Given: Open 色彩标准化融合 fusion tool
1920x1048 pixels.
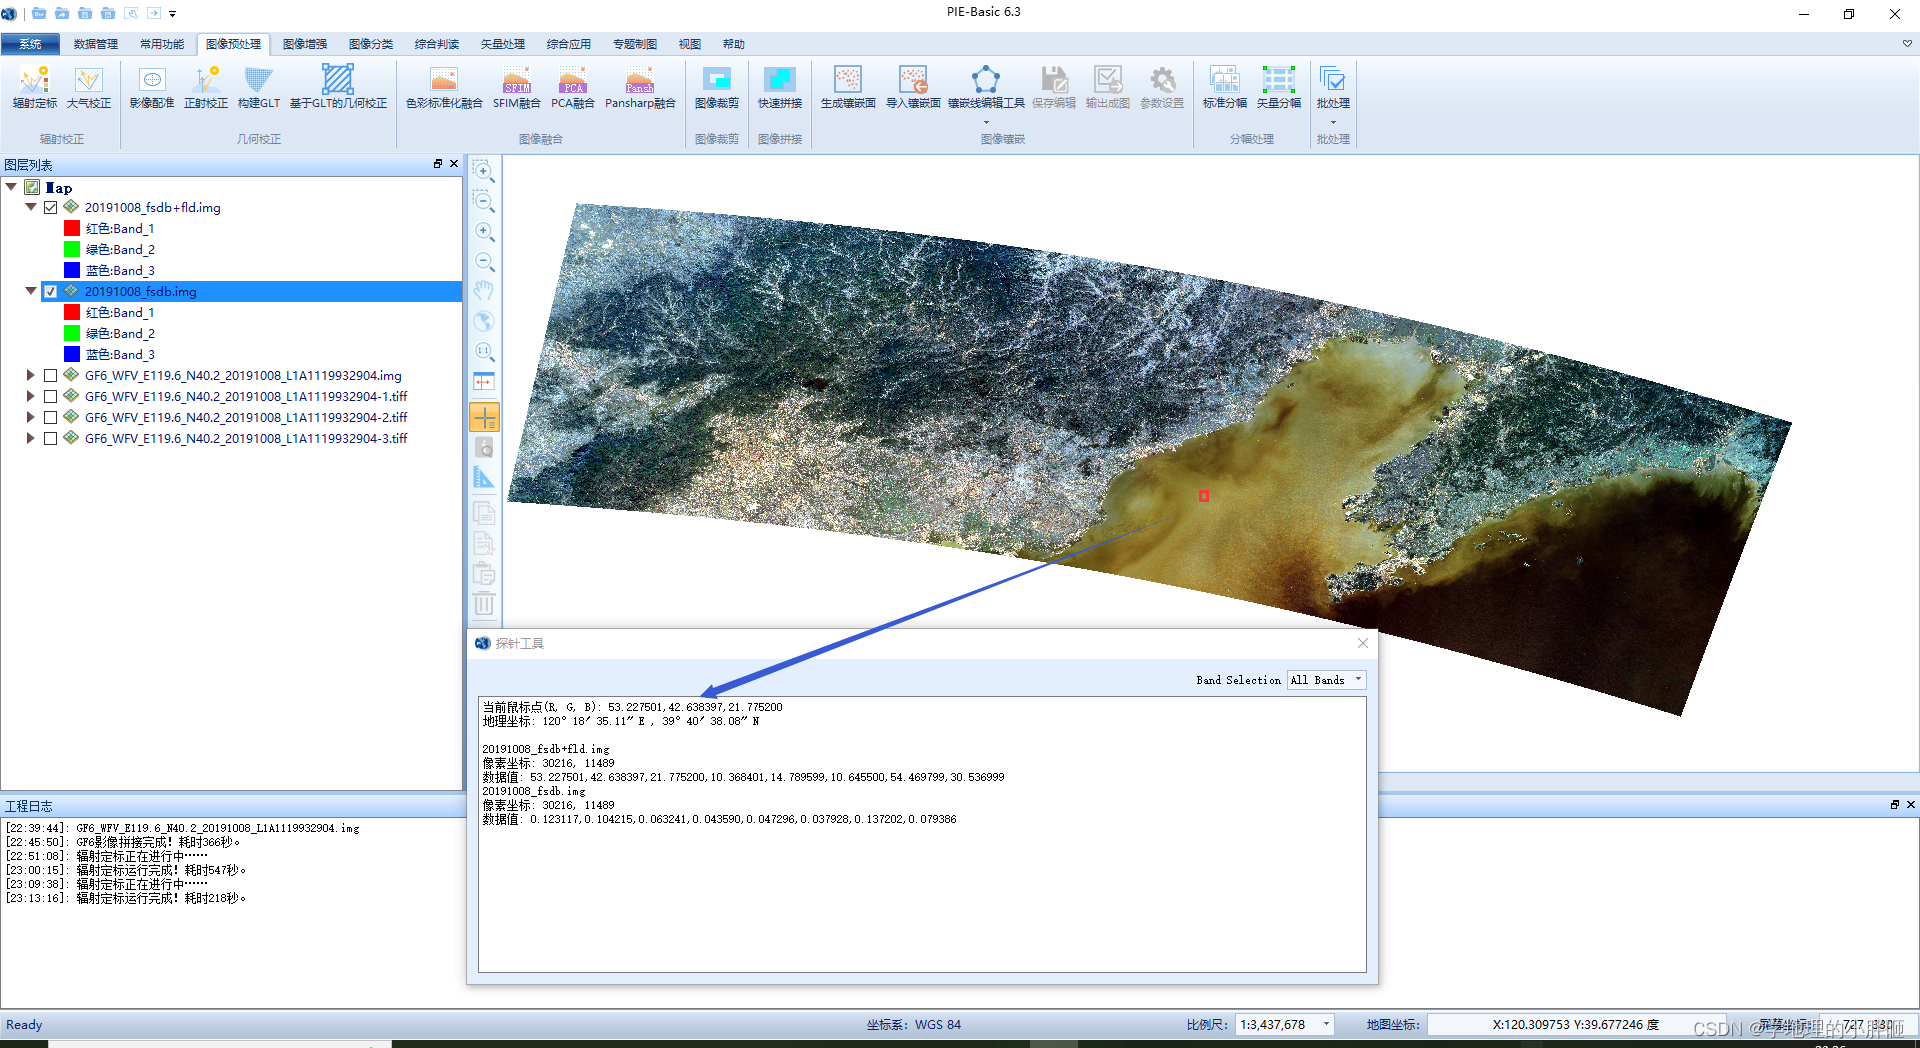Looking at the screenshot, I should click(444, 87).
